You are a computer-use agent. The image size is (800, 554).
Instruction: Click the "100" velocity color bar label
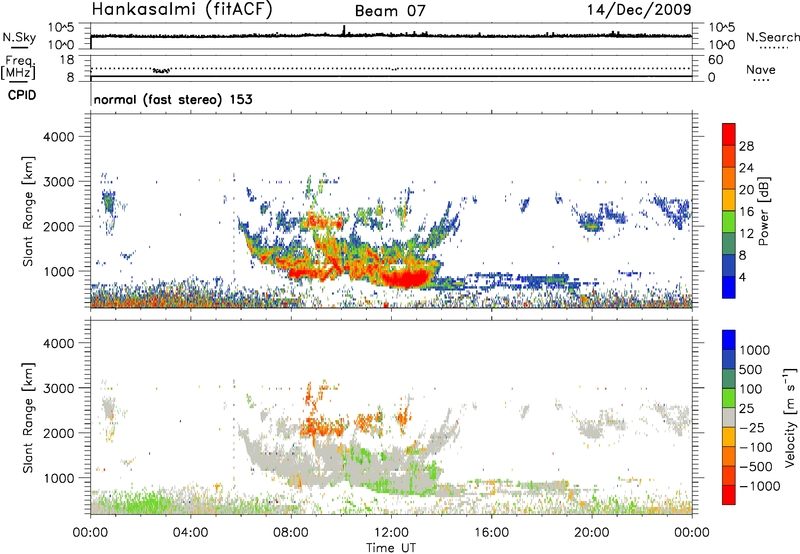click(750, 389)
